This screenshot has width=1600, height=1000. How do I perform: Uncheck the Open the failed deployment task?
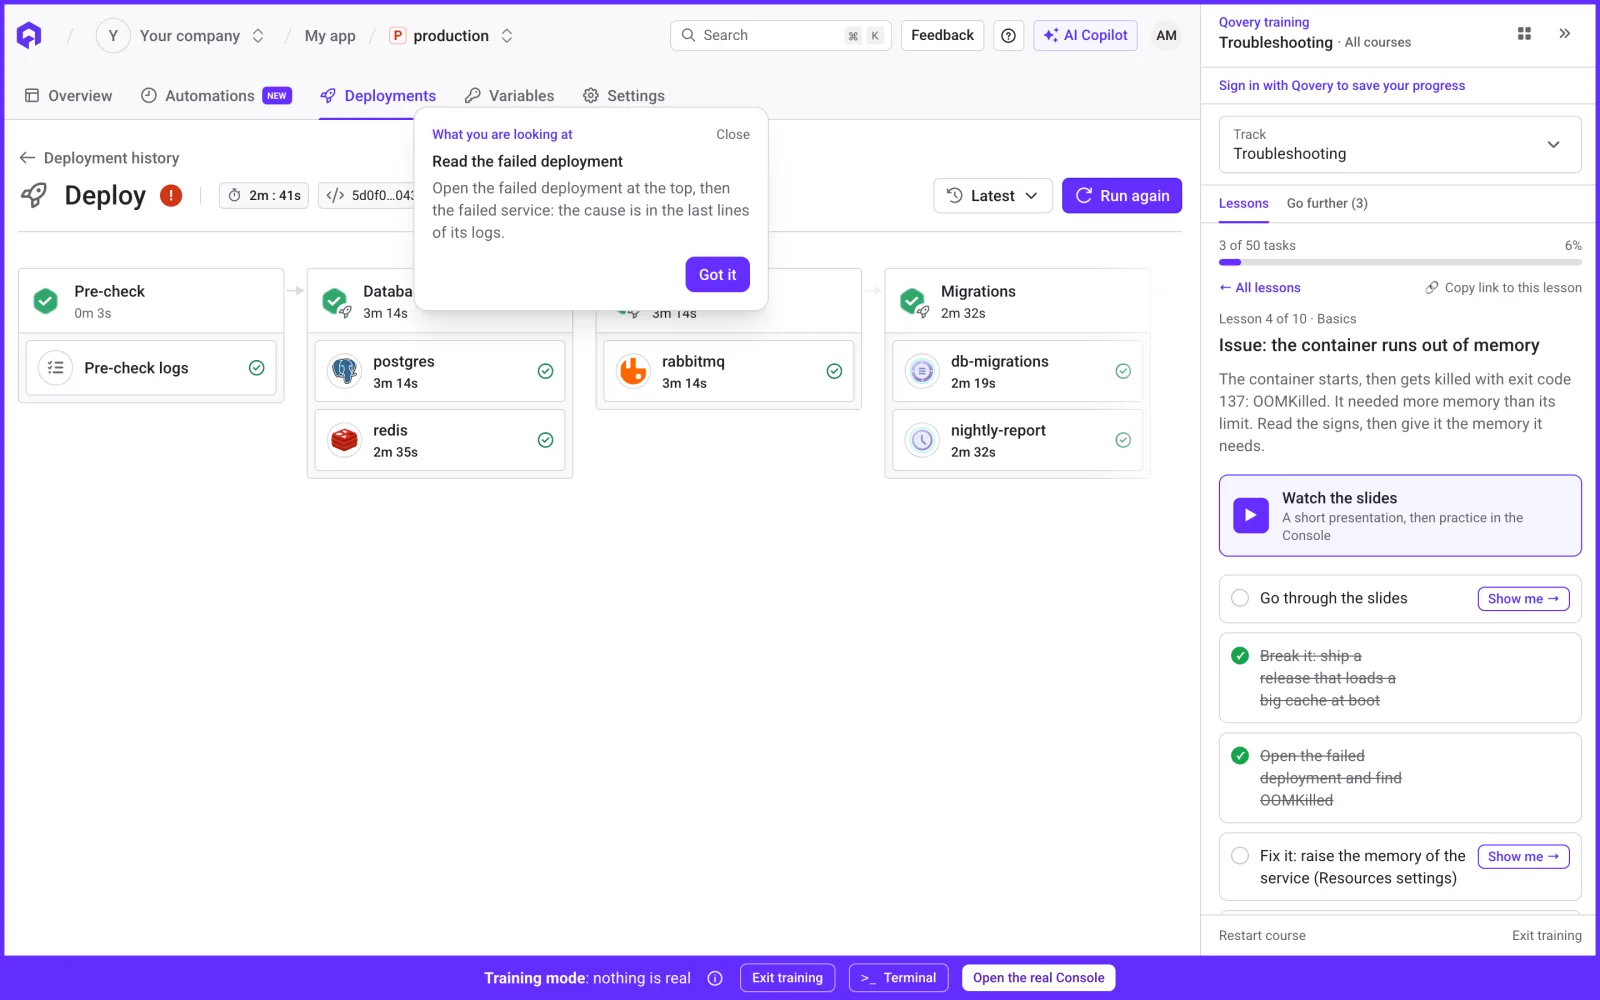(x=1240, y=756)
